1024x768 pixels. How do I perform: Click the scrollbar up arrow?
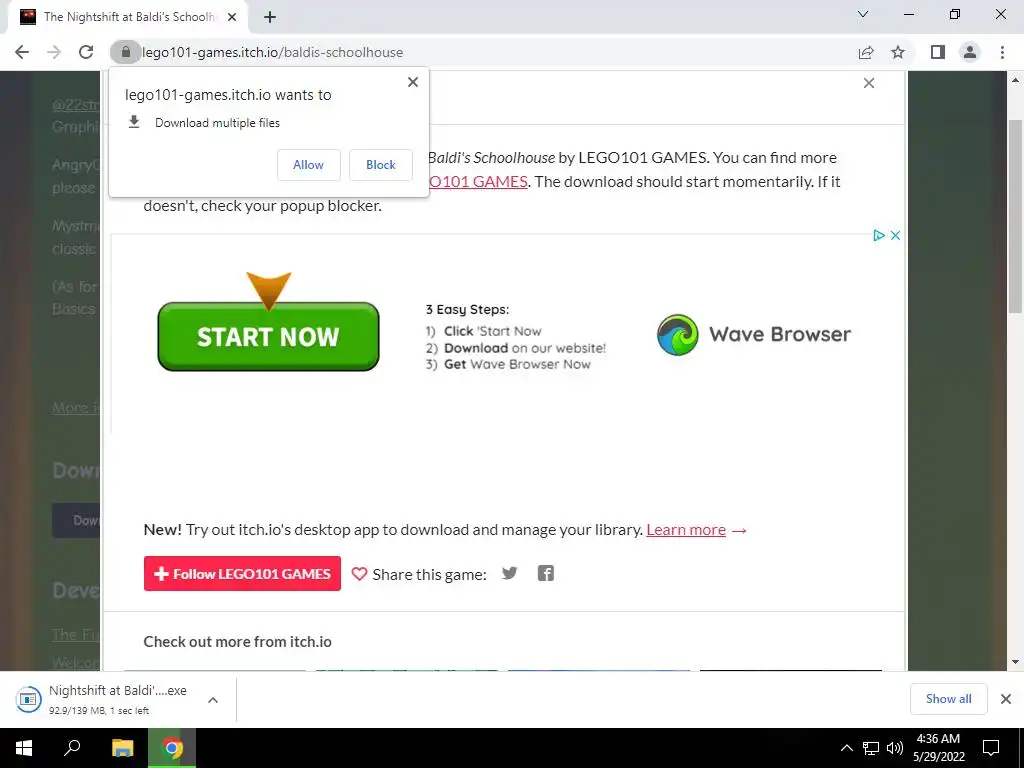1015,80
